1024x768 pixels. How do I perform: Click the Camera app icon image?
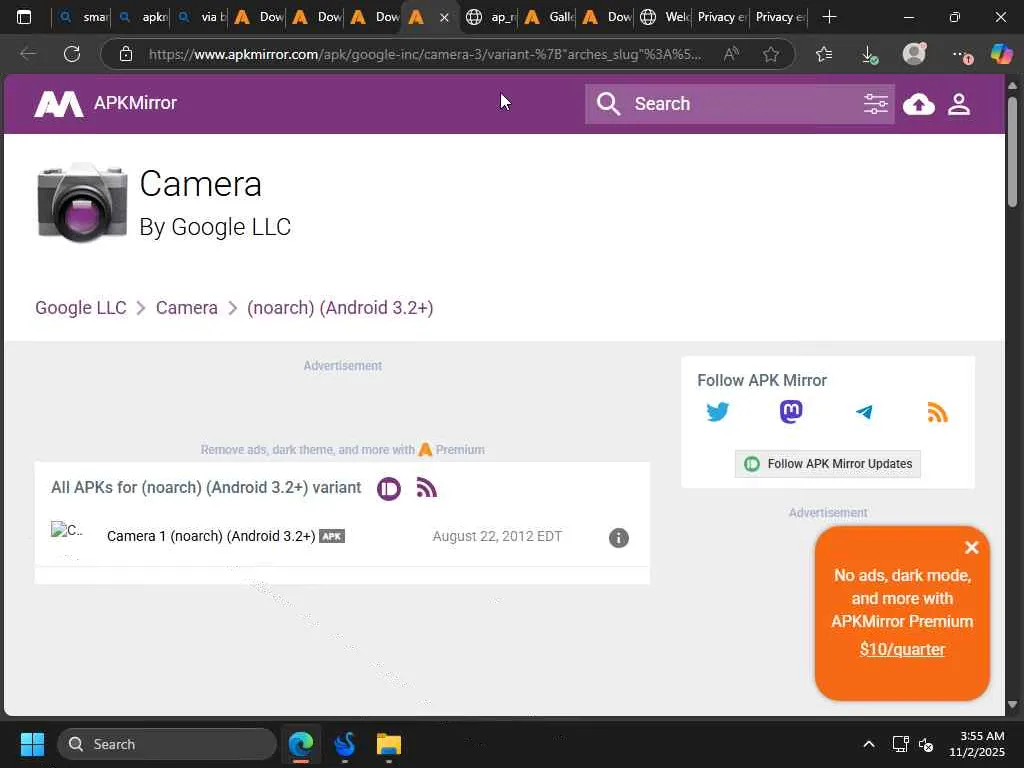click(82, 202)
